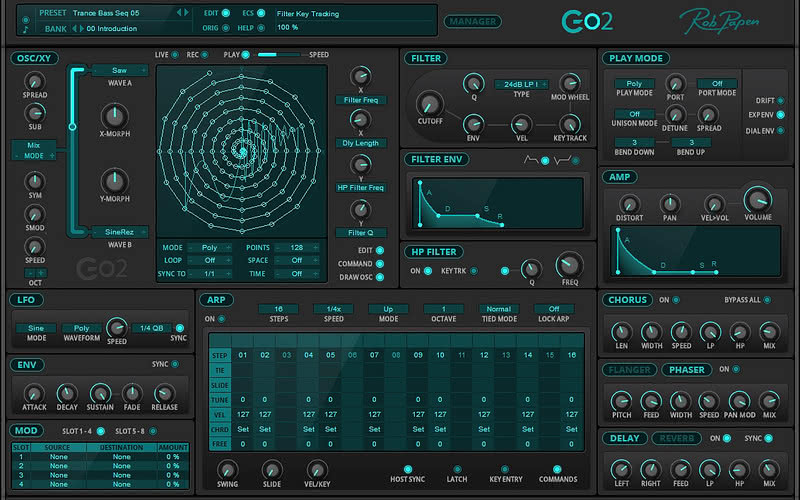Click the oscillator SPREAD knob
This screenshot has height=500, width=800.
pos(35,82)
